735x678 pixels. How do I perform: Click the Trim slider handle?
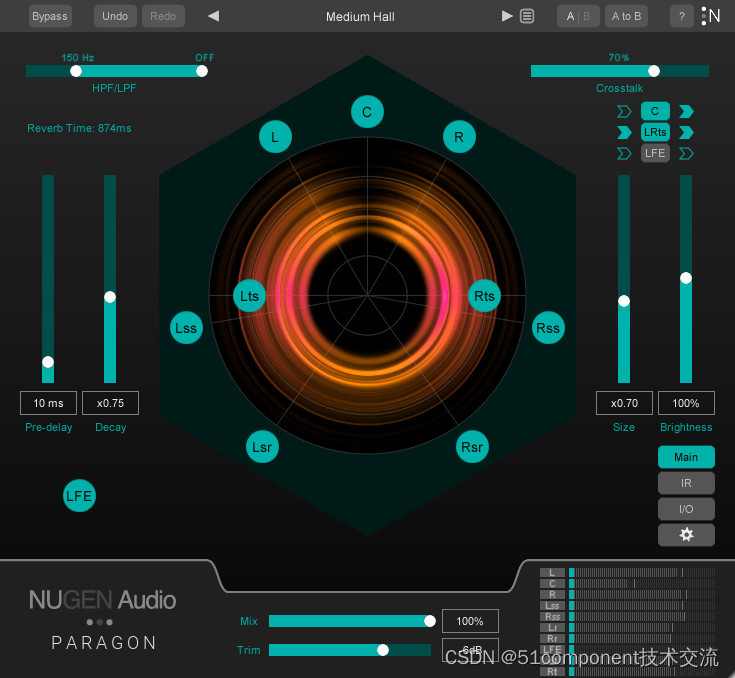pos(383,649)
